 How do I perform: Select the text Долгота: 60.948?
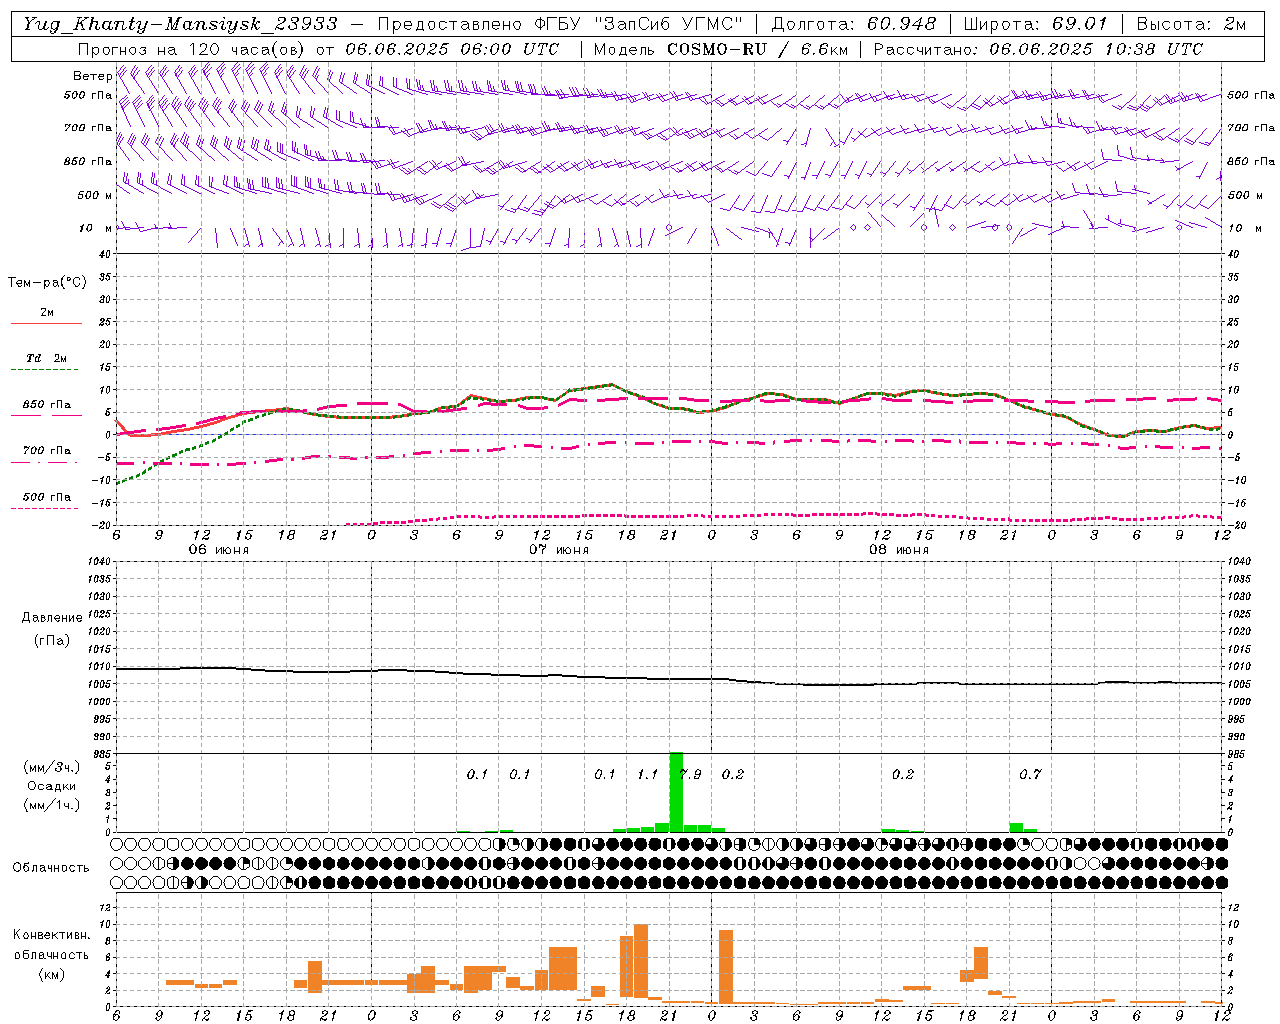tap(854, 24)
